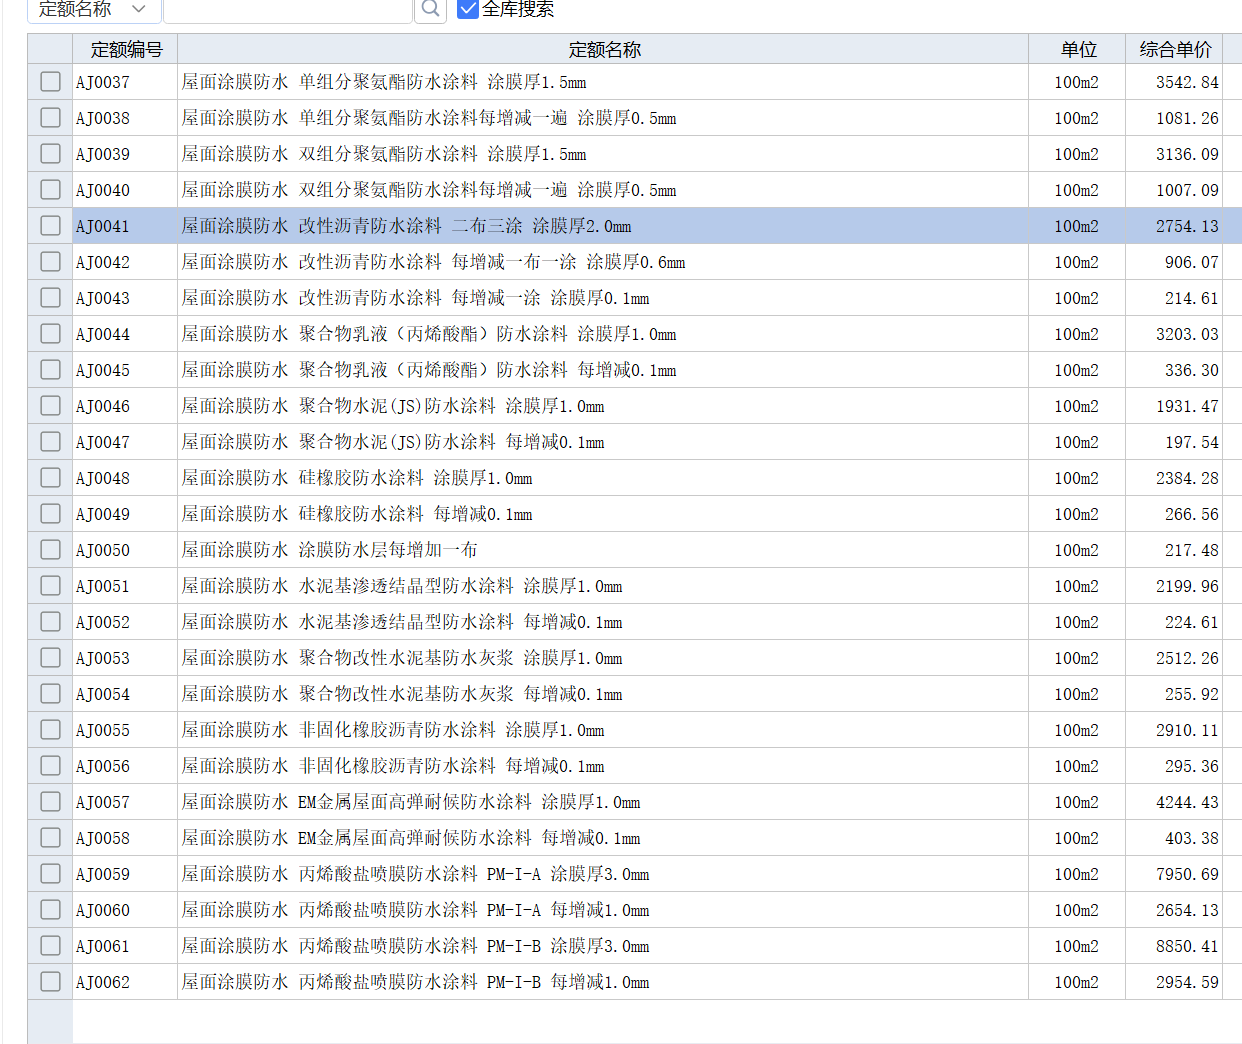
Task: Check the box beside AJ0051
Action: tap(50, 586)
